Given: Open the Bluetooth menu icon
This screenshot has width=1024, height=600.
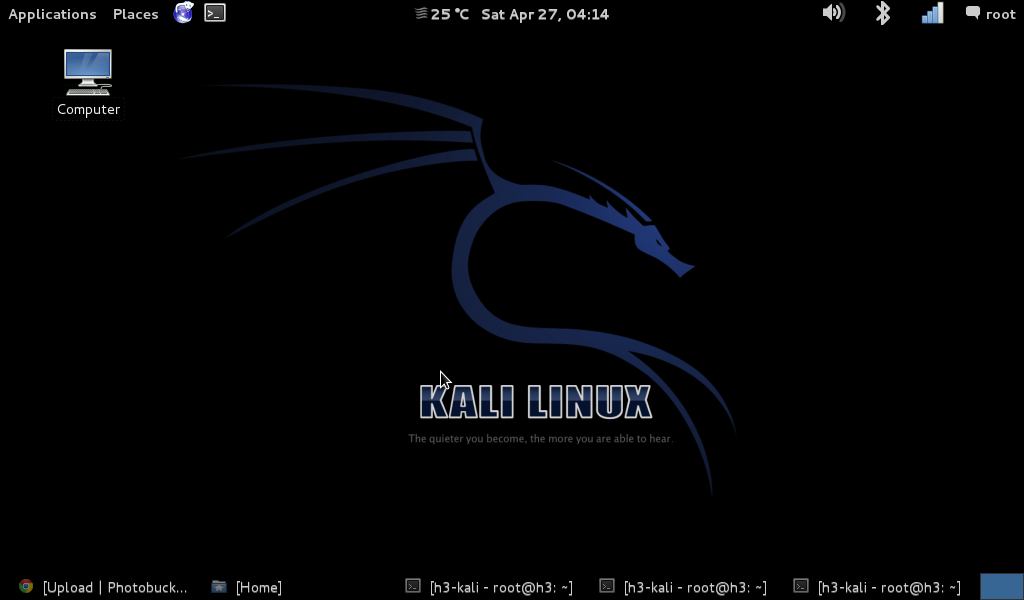Looking at the screenshot, I should pos(883,13).
